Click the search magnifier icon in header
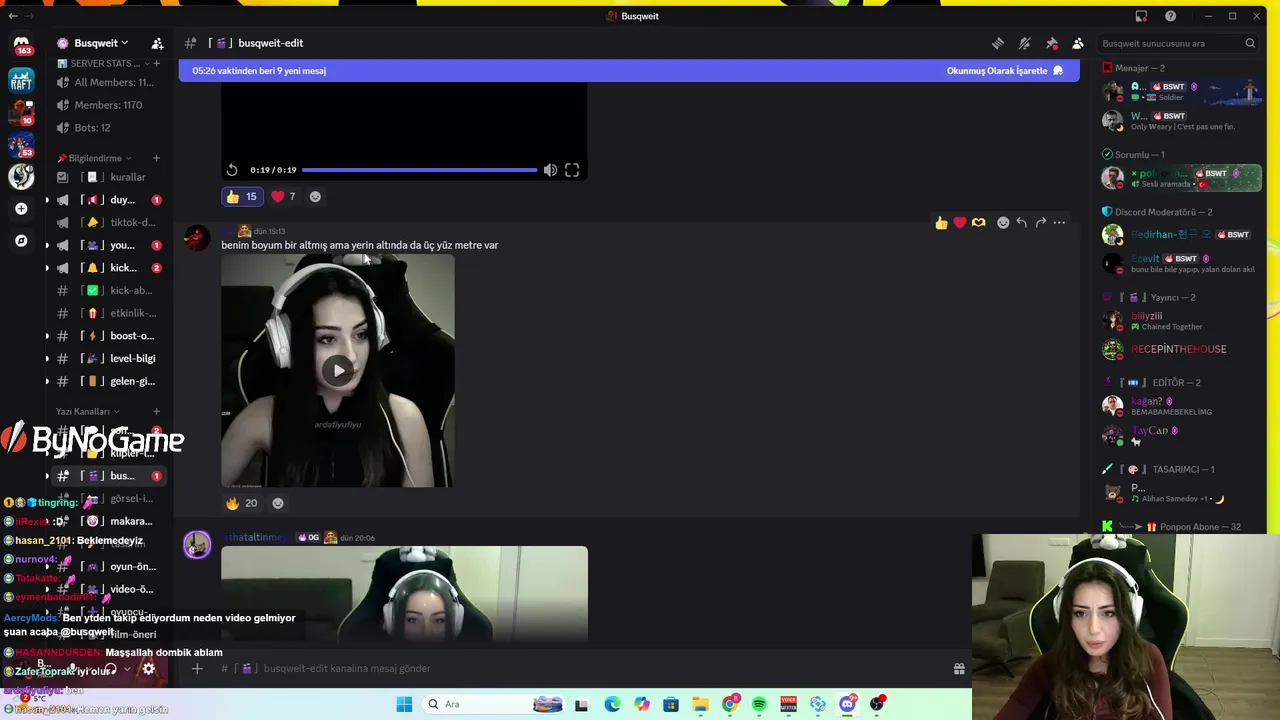 pos(1250,43)
